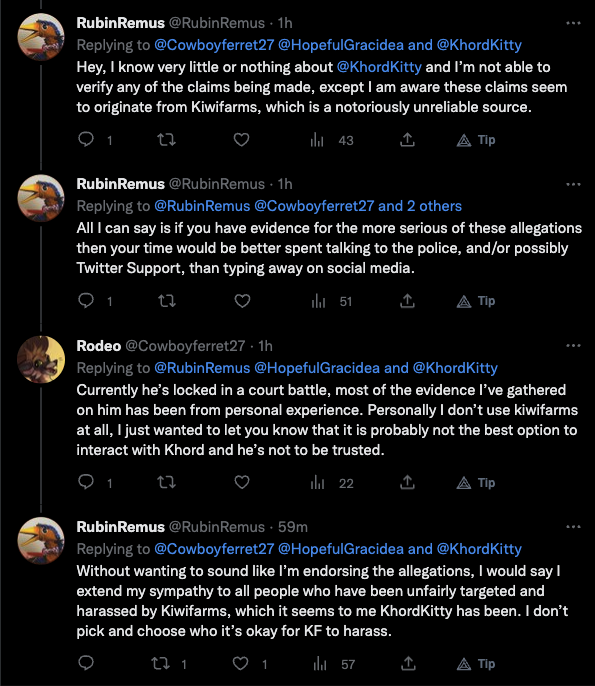Like the 59m RubinRemus tweet with 1 like
The image size is (595, 686).
point(240,664)
